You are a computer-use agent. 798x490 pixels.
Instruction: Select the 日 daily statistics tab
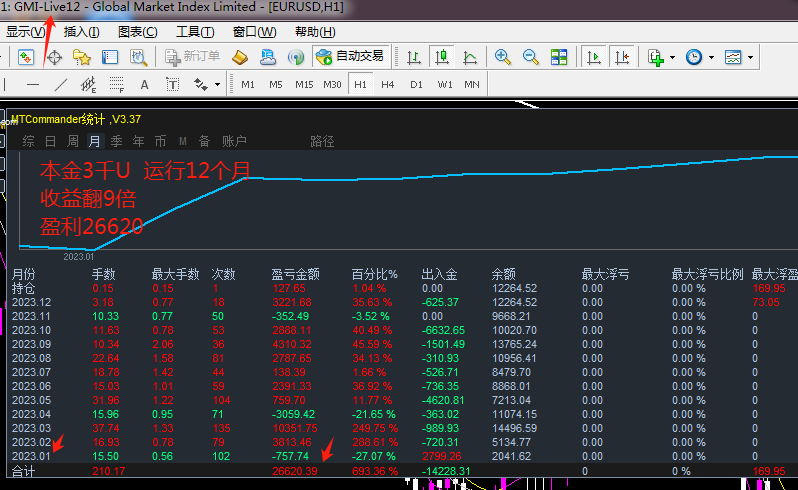pos(50,141)
